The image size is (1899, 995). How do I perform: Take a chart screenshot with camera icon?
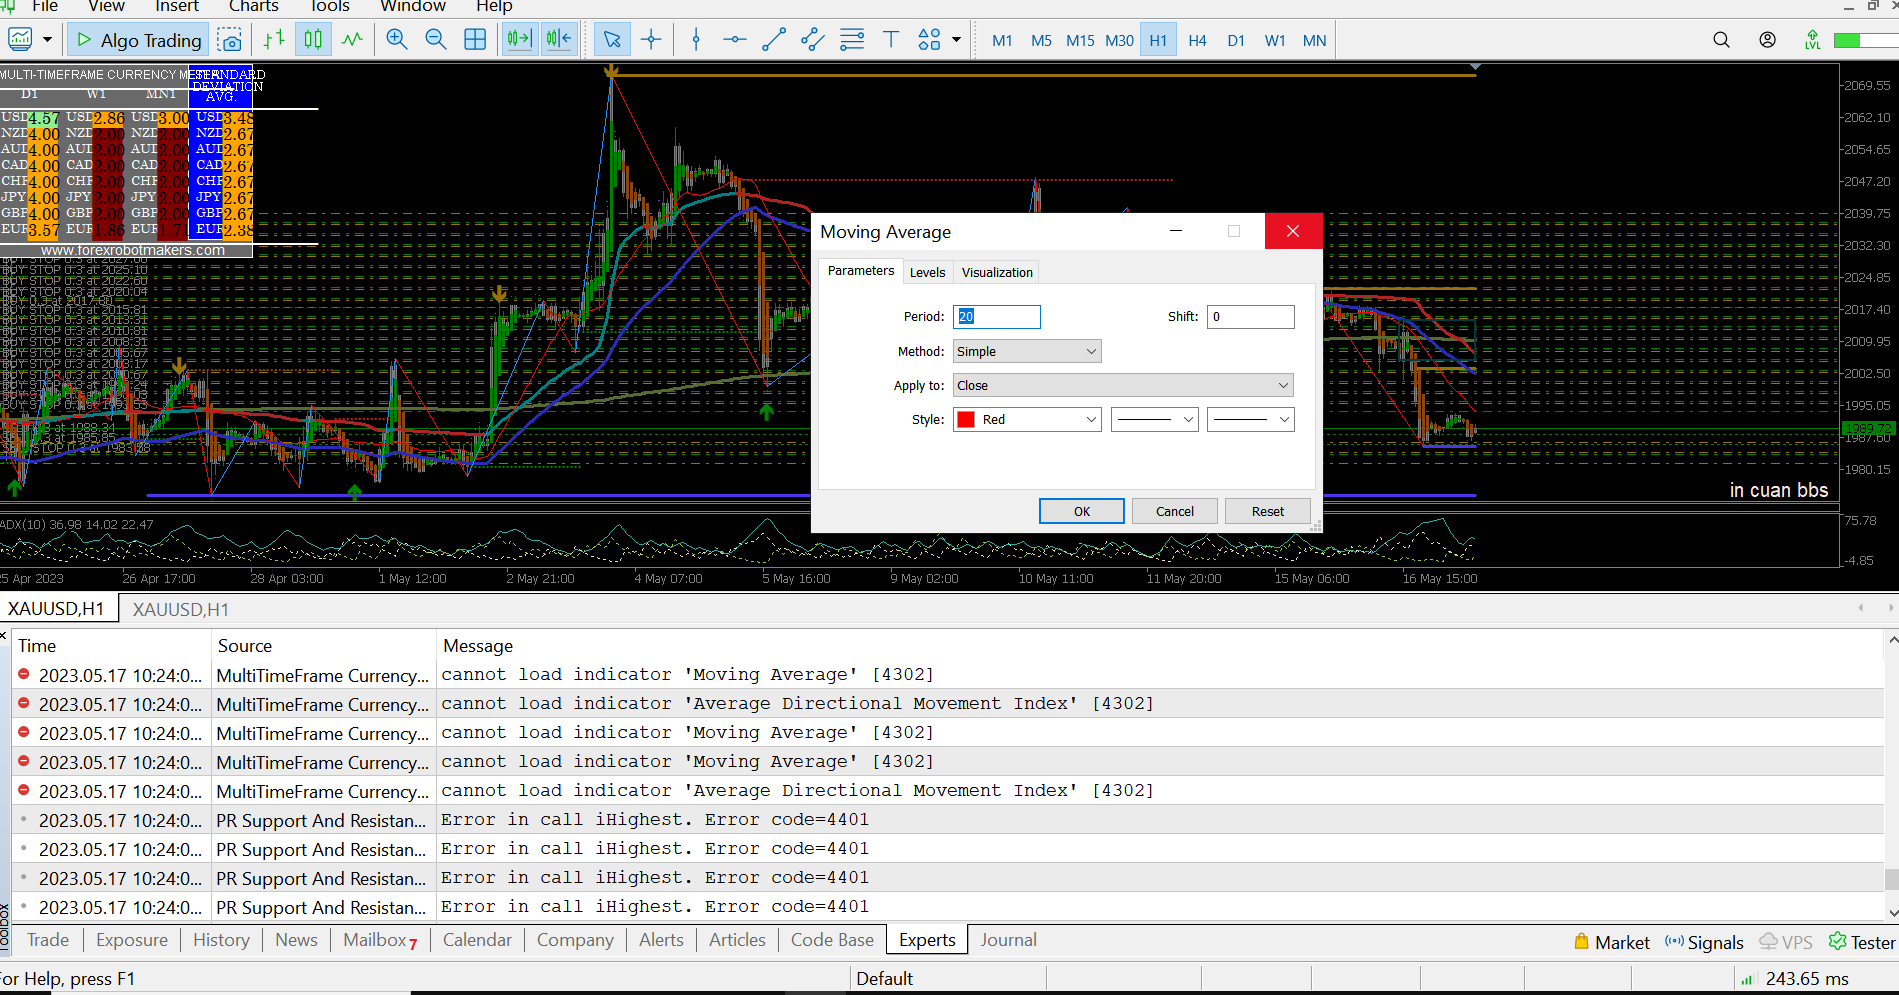coord(230,40)
